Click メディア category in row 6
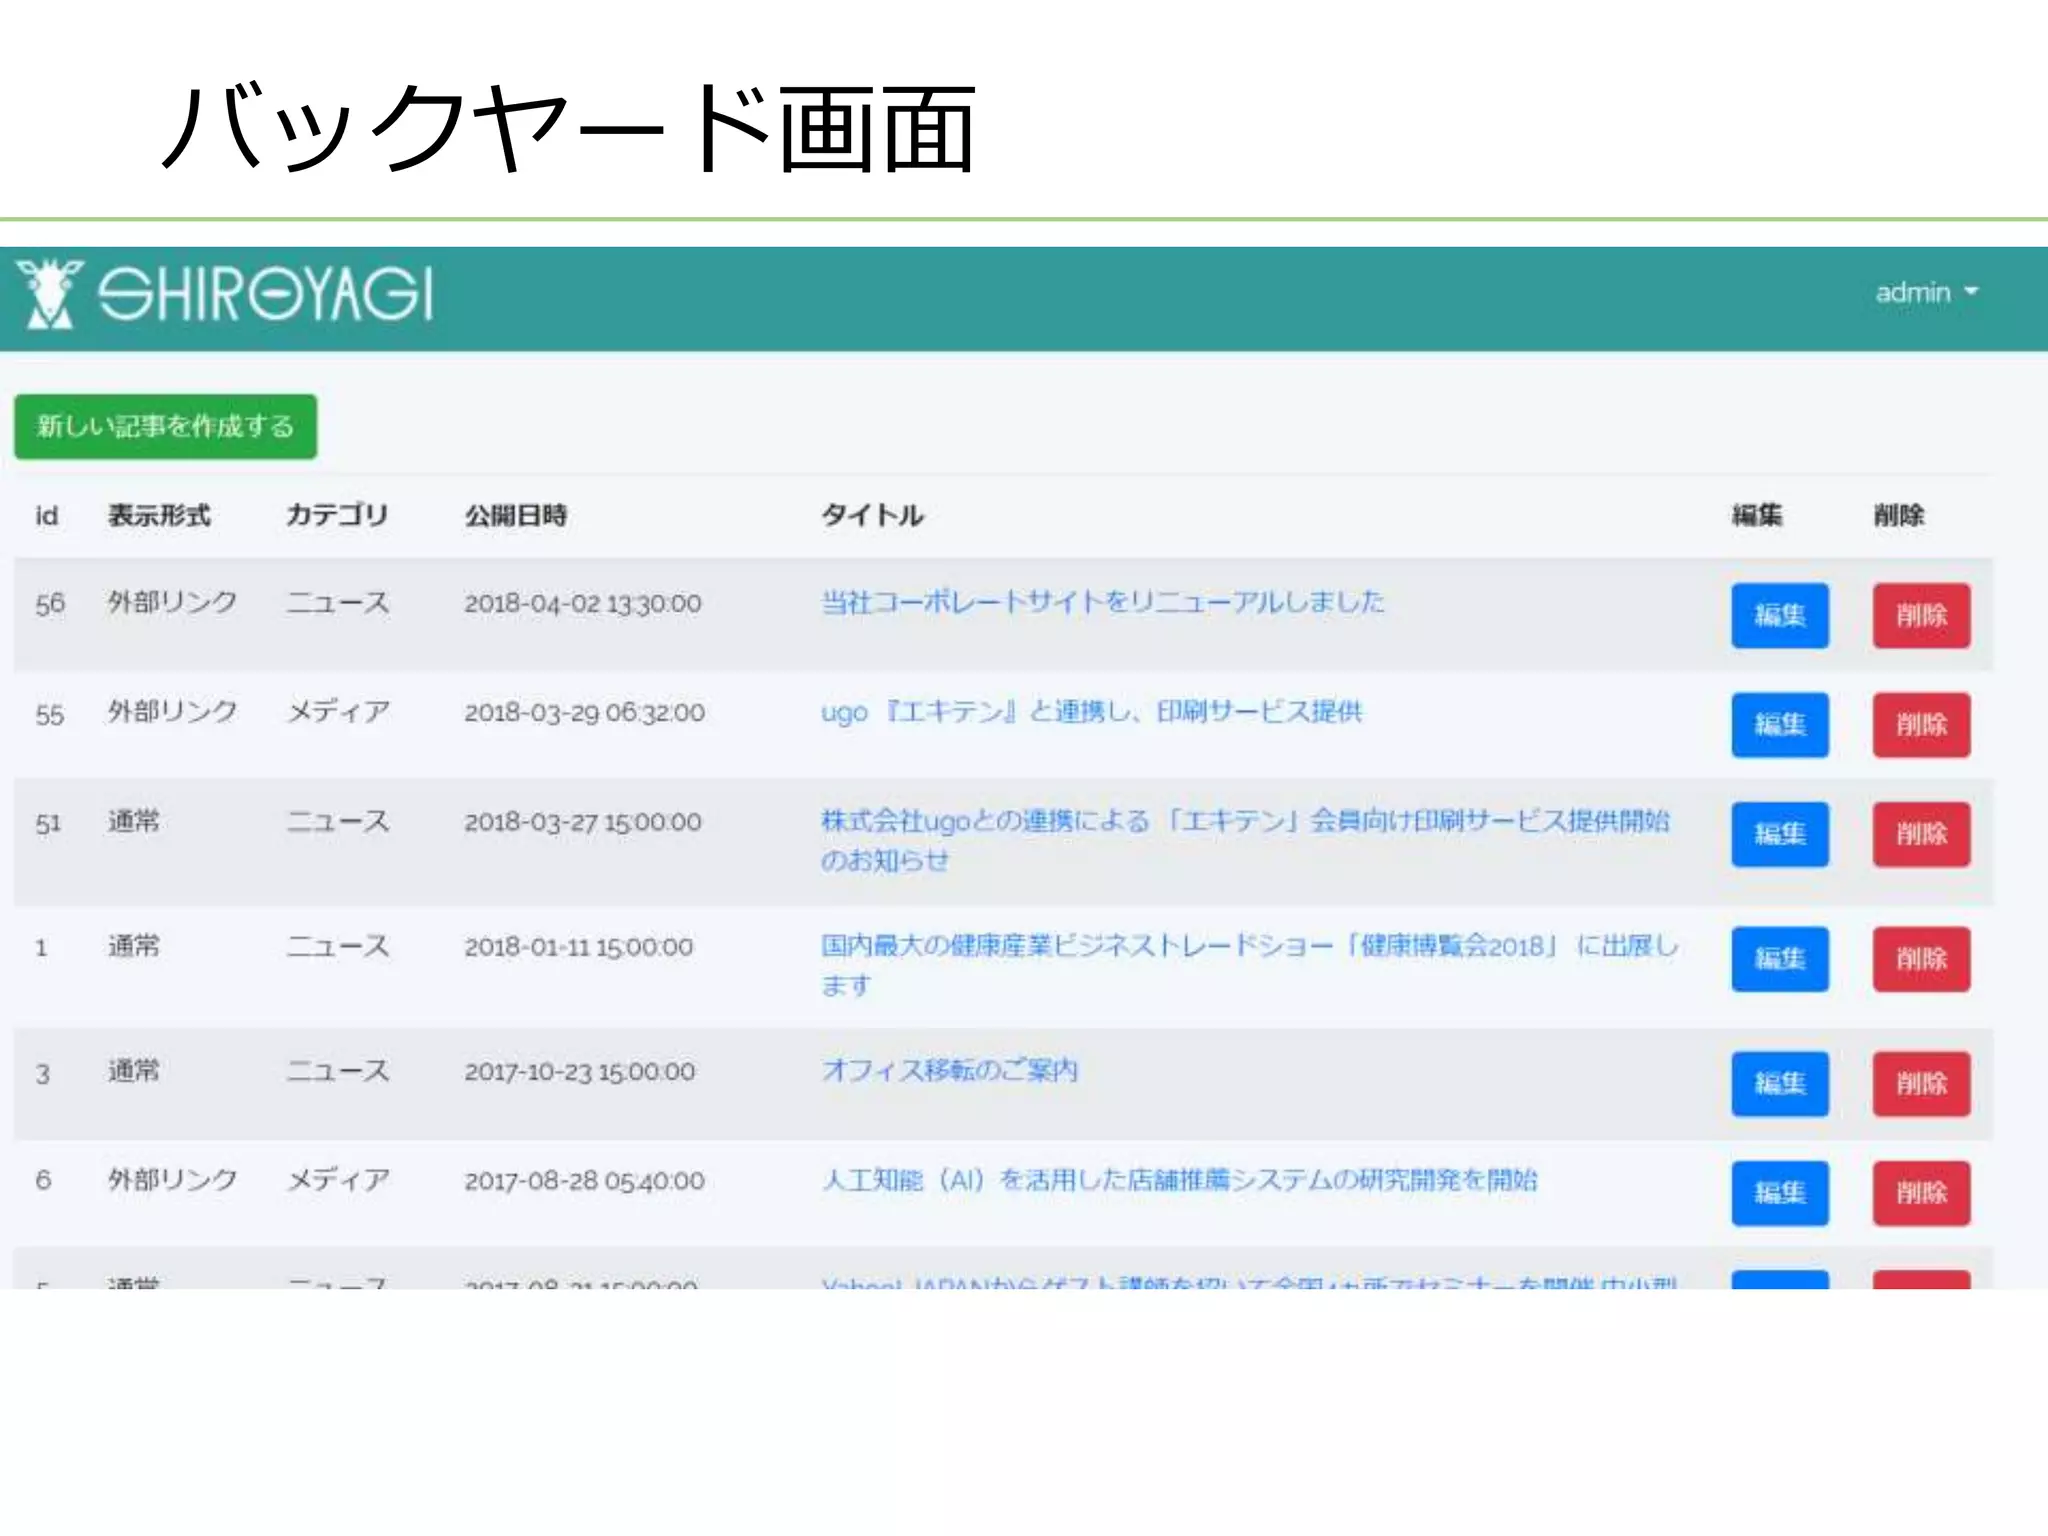Viewport: 2048px width, 1536px height. coord(338,1180)
